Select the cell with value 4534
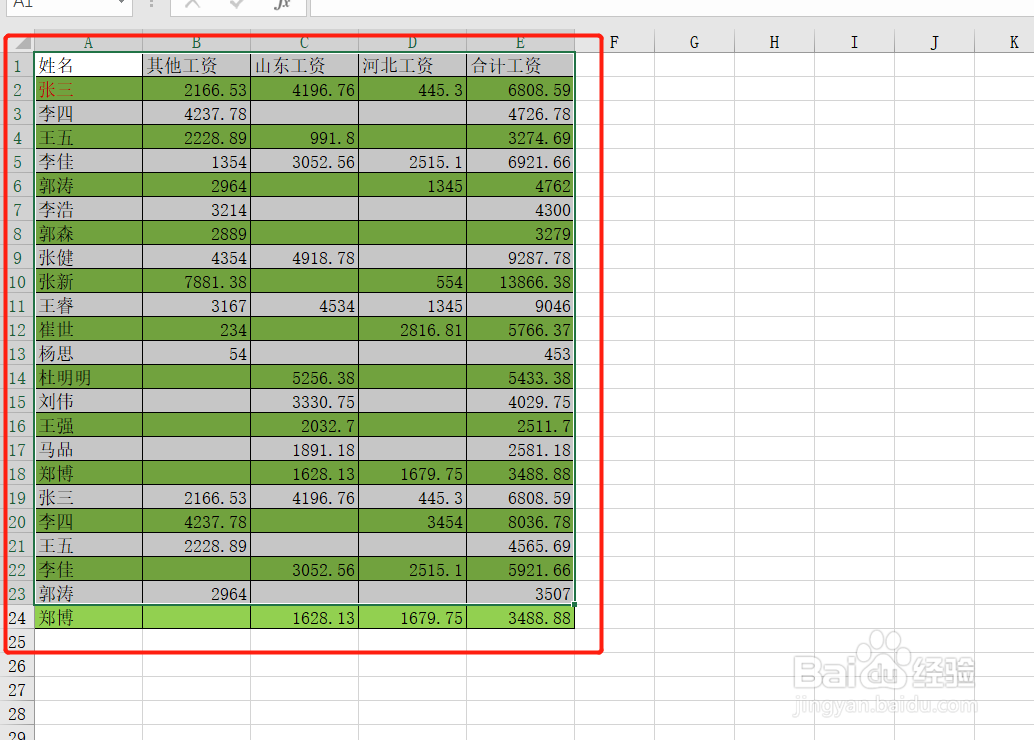 point(305,305)
